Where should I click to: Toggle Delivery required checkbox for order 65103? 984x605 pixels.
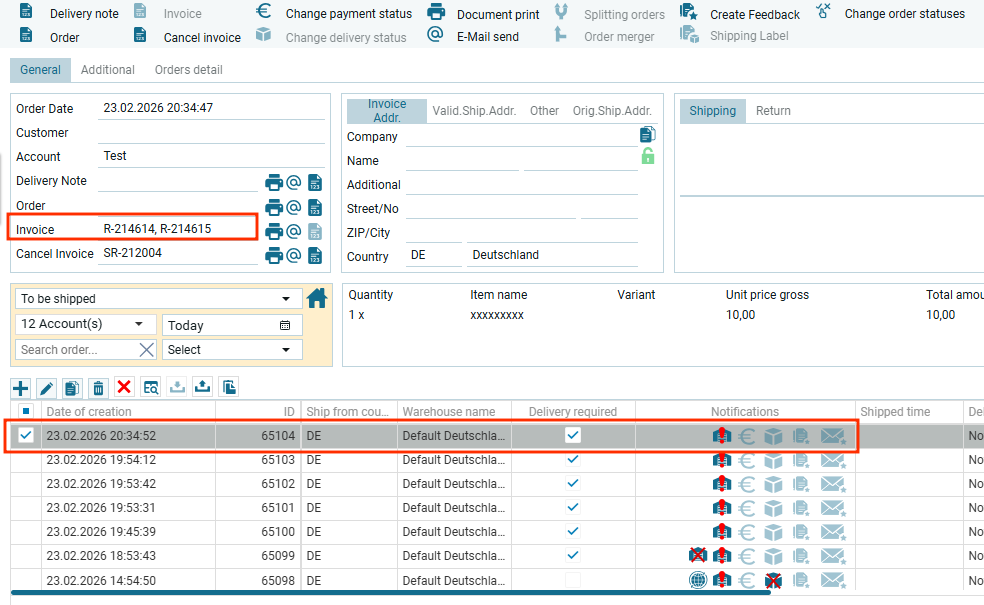[x=573, y=459]
